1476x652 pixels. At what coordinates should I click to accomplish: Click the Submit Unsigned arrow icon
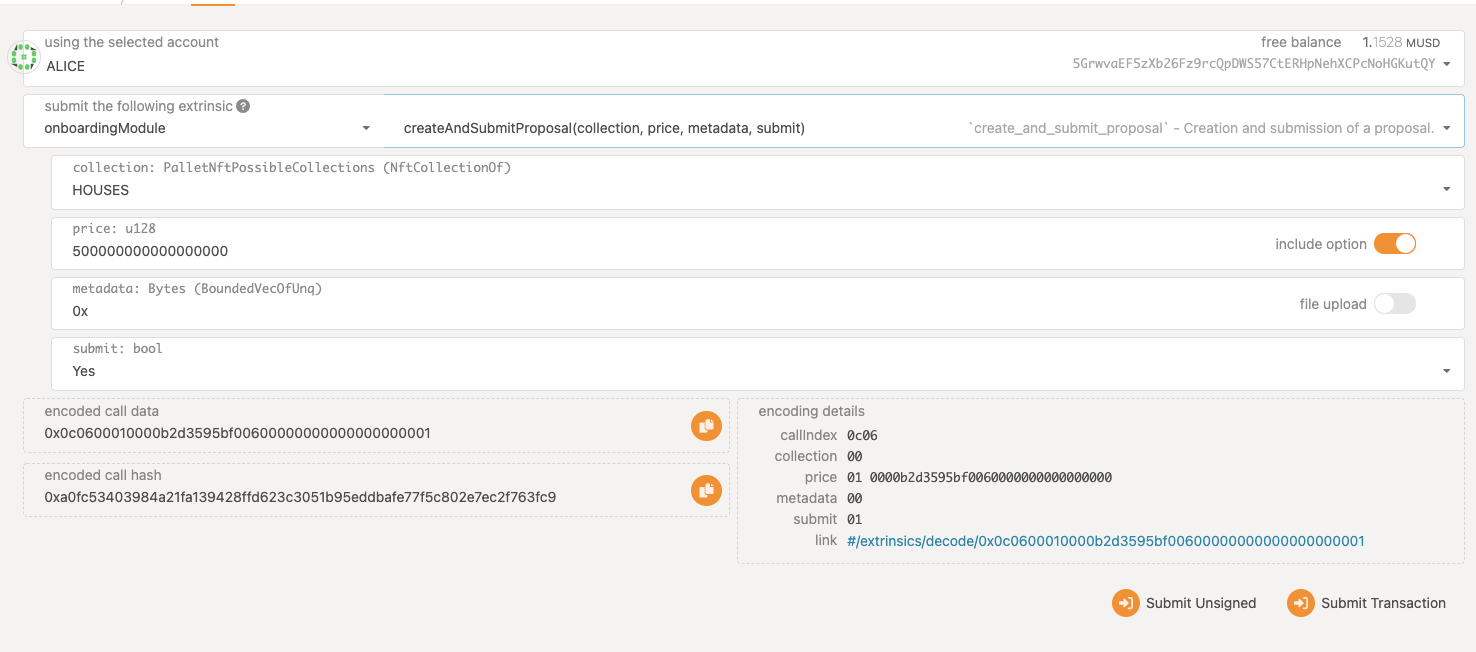(x=1125, y=603)
